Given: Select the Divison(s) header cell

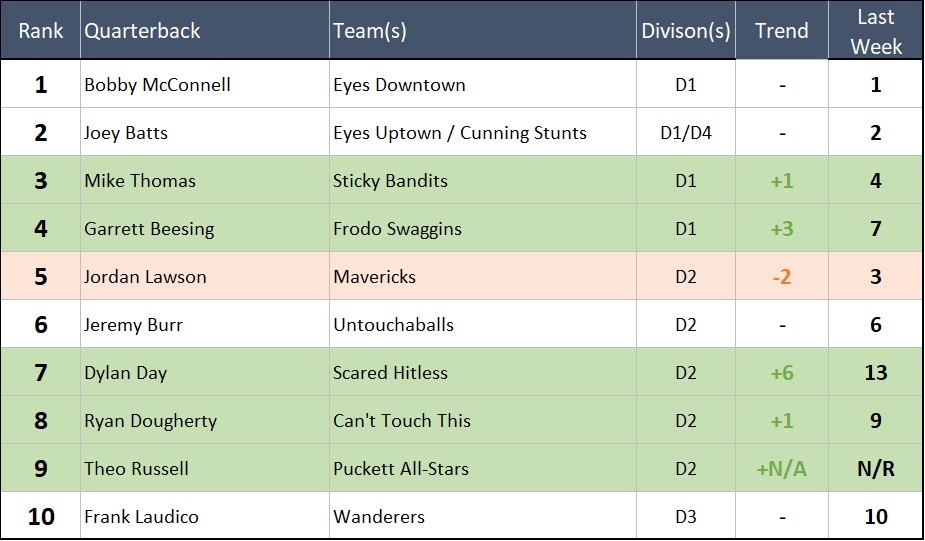Looking at the screenshot, I should (x=686, y=31).
